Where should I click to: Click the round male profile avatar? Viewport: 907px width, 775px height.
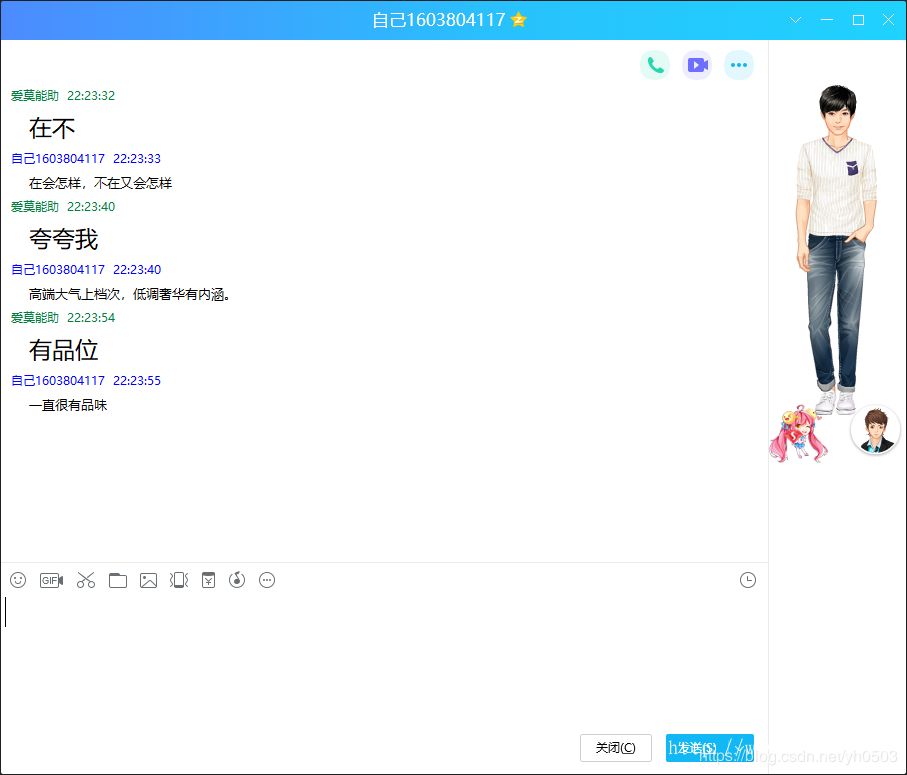875,430
